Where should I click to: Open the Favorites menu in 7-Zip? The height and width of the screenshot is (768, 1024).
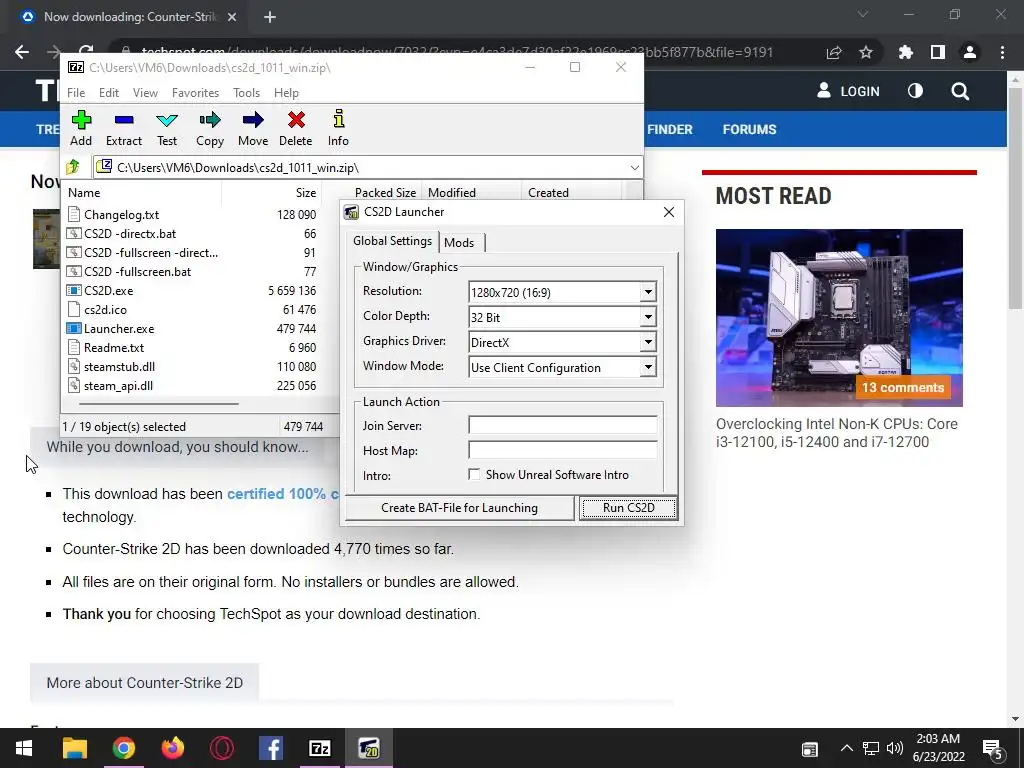tap(195, 93)
